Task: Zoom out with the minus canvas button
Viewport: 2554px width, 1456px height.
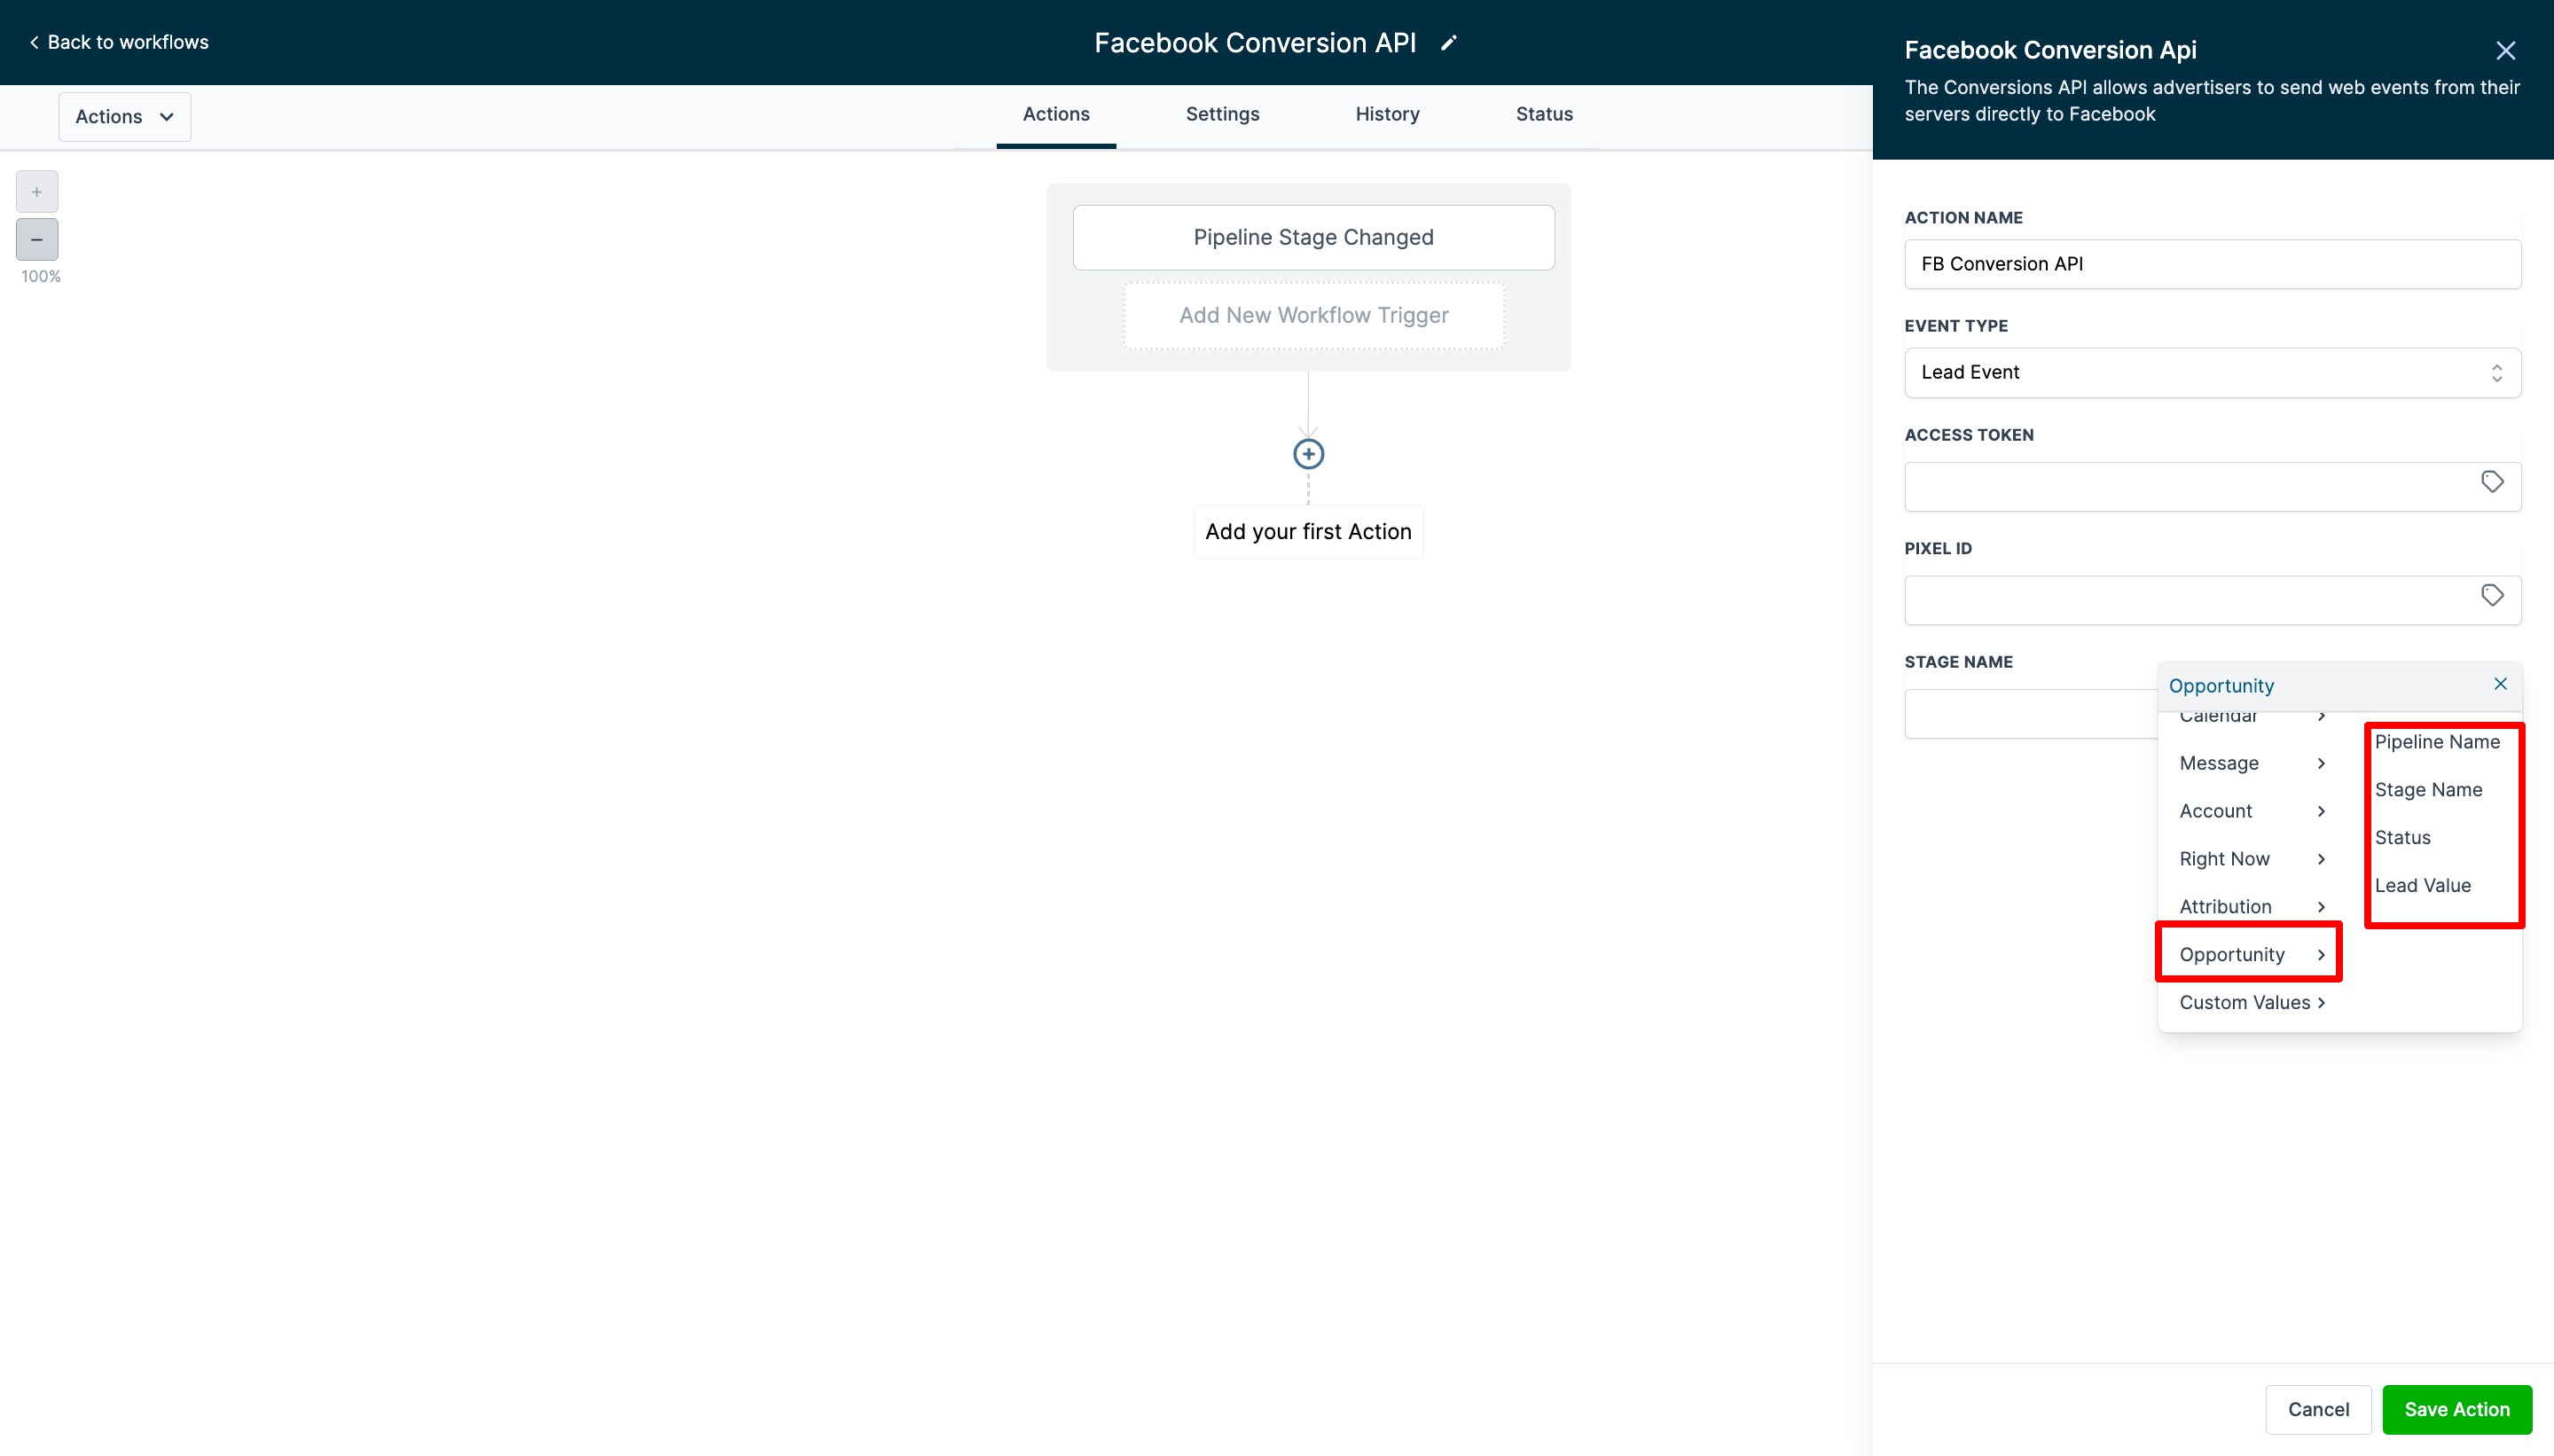Action: [37, 240]
